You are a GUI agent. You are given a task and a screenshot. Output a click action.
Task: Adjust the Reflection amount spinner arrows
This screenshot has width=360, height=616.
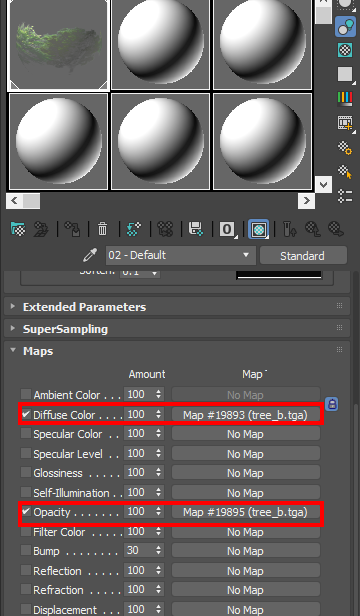coord(158,570)
